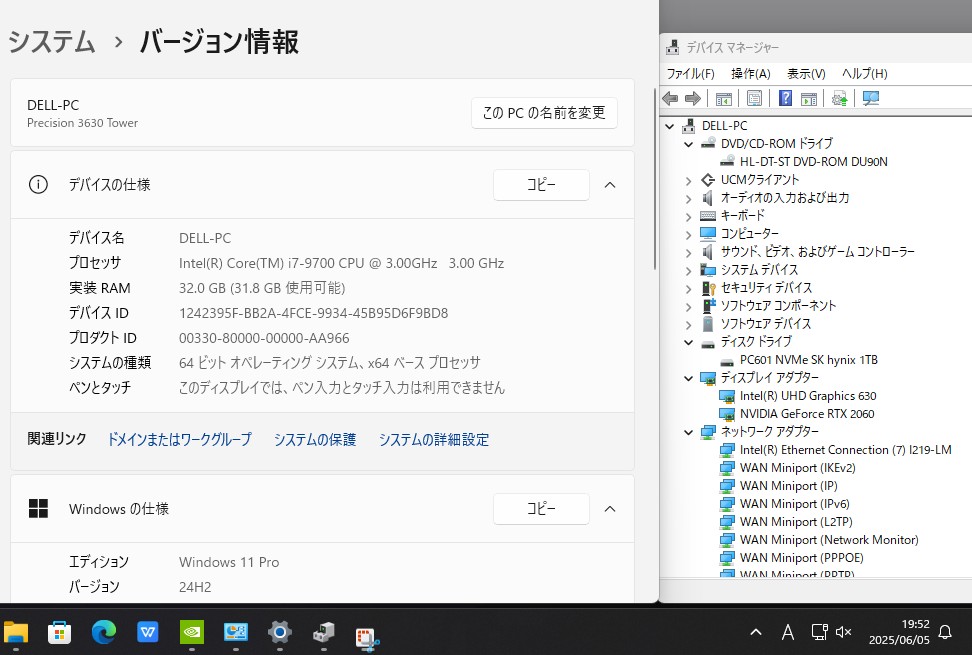This screenshot has width=972, height=655.
Task: Collapse the ネットワーク アダプター node
Action: 689,432
